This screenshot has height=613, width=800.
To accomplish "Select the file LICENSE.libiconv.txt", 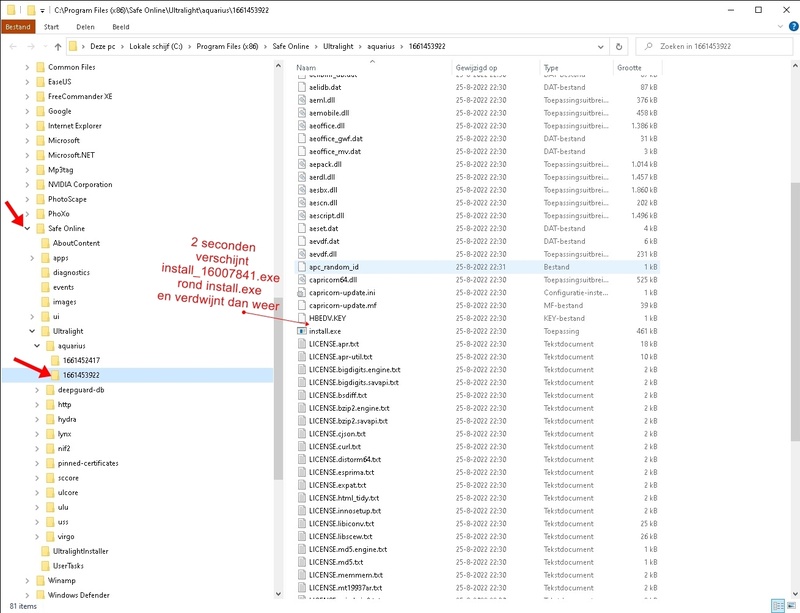I will point(341,523).
